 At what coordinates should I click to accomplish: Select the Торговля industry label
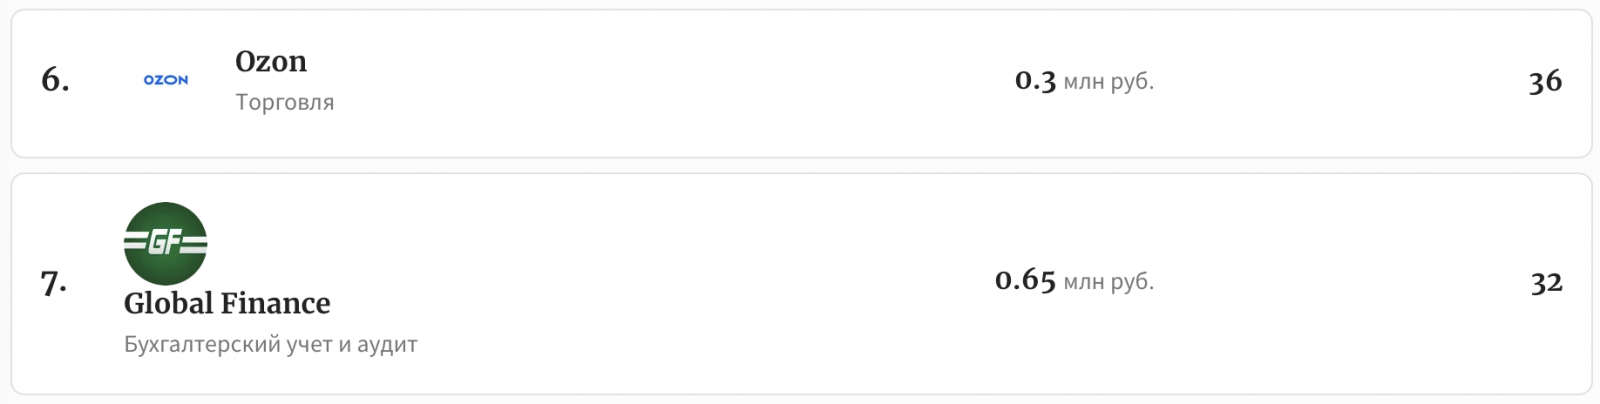click(285, 102)
